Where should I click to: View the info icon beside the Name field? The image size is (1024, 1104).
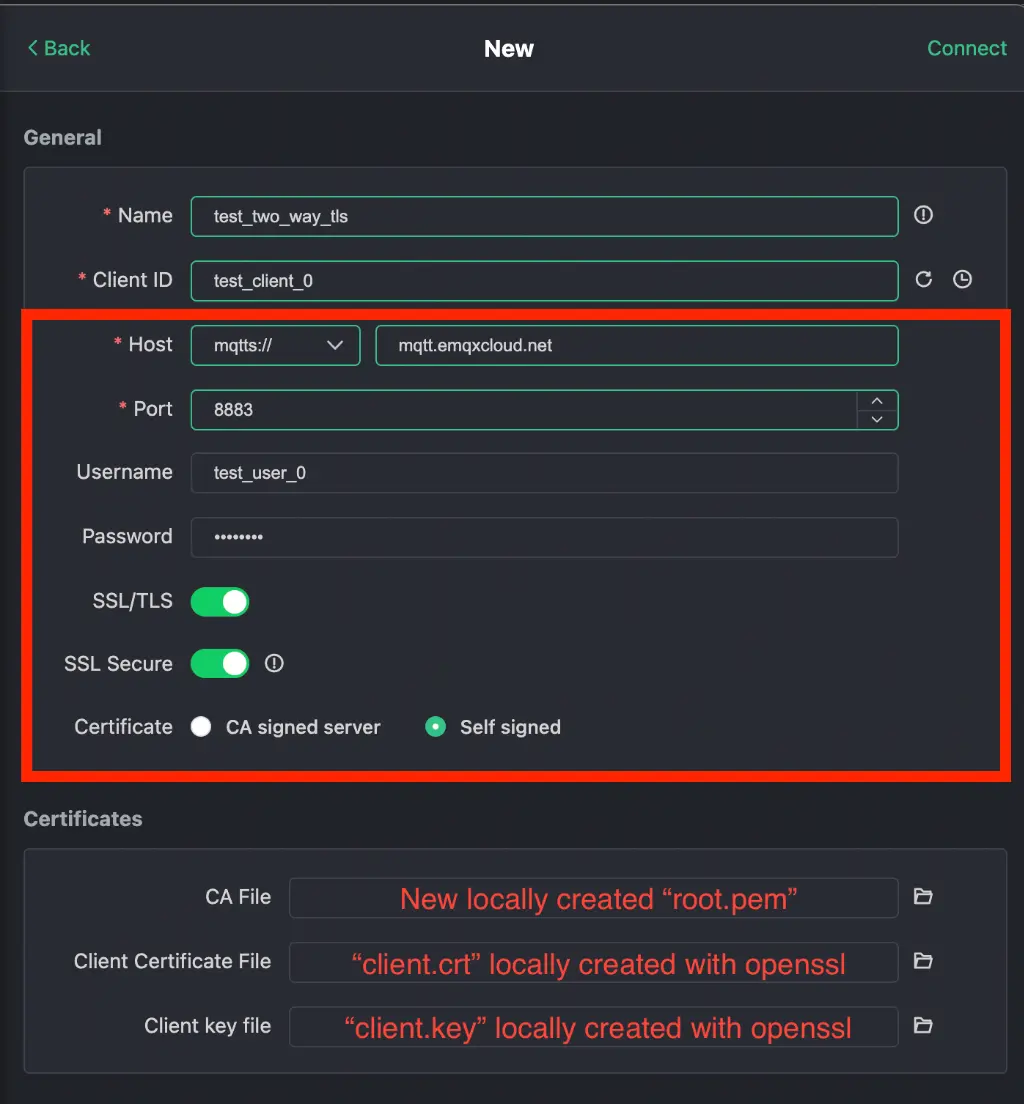923,215
